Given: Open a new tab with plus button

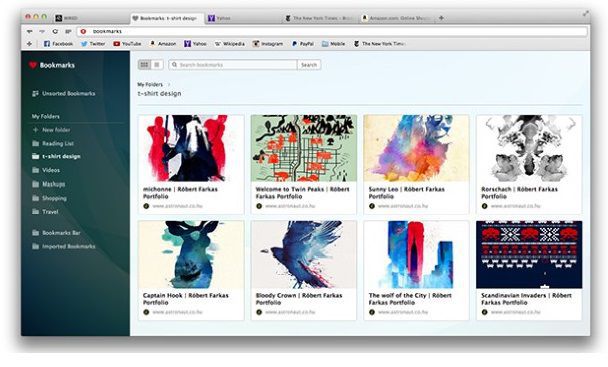Looking at the screenshot, I should click(441, 18).
